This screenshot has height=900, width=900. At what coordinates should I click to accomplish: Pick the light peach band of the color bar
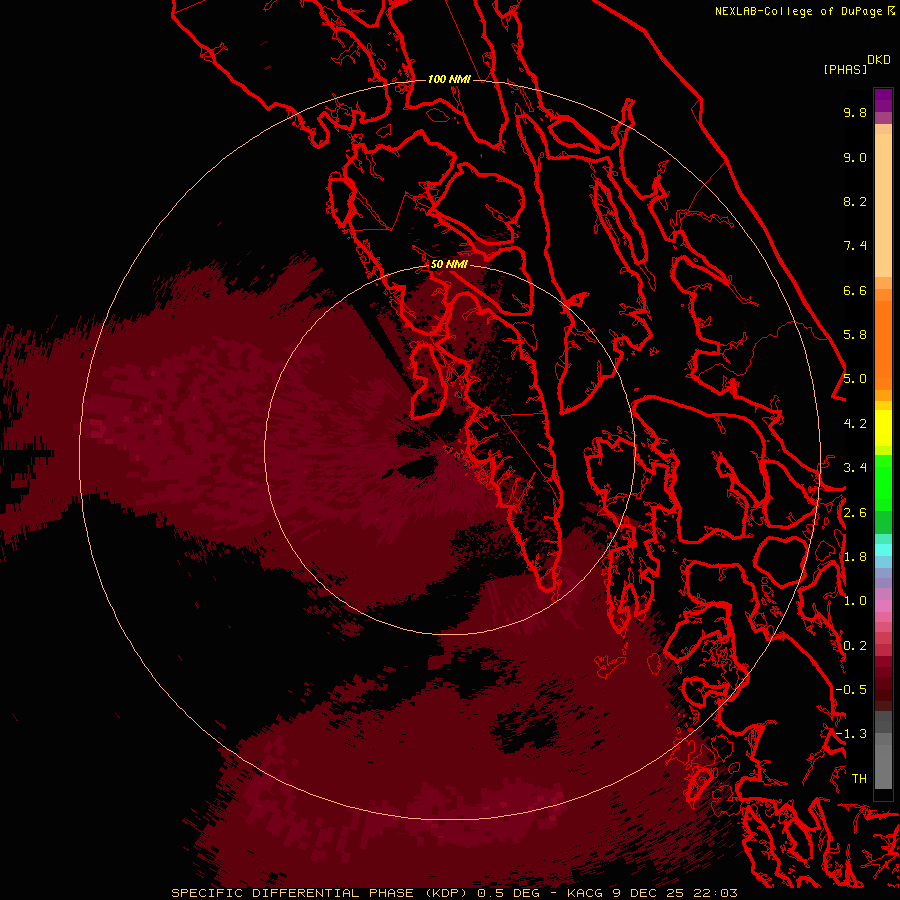coord(883,205)
